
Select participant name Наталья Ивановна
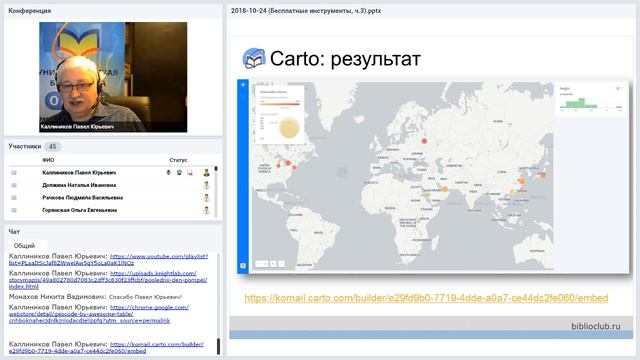coord(79,185)
